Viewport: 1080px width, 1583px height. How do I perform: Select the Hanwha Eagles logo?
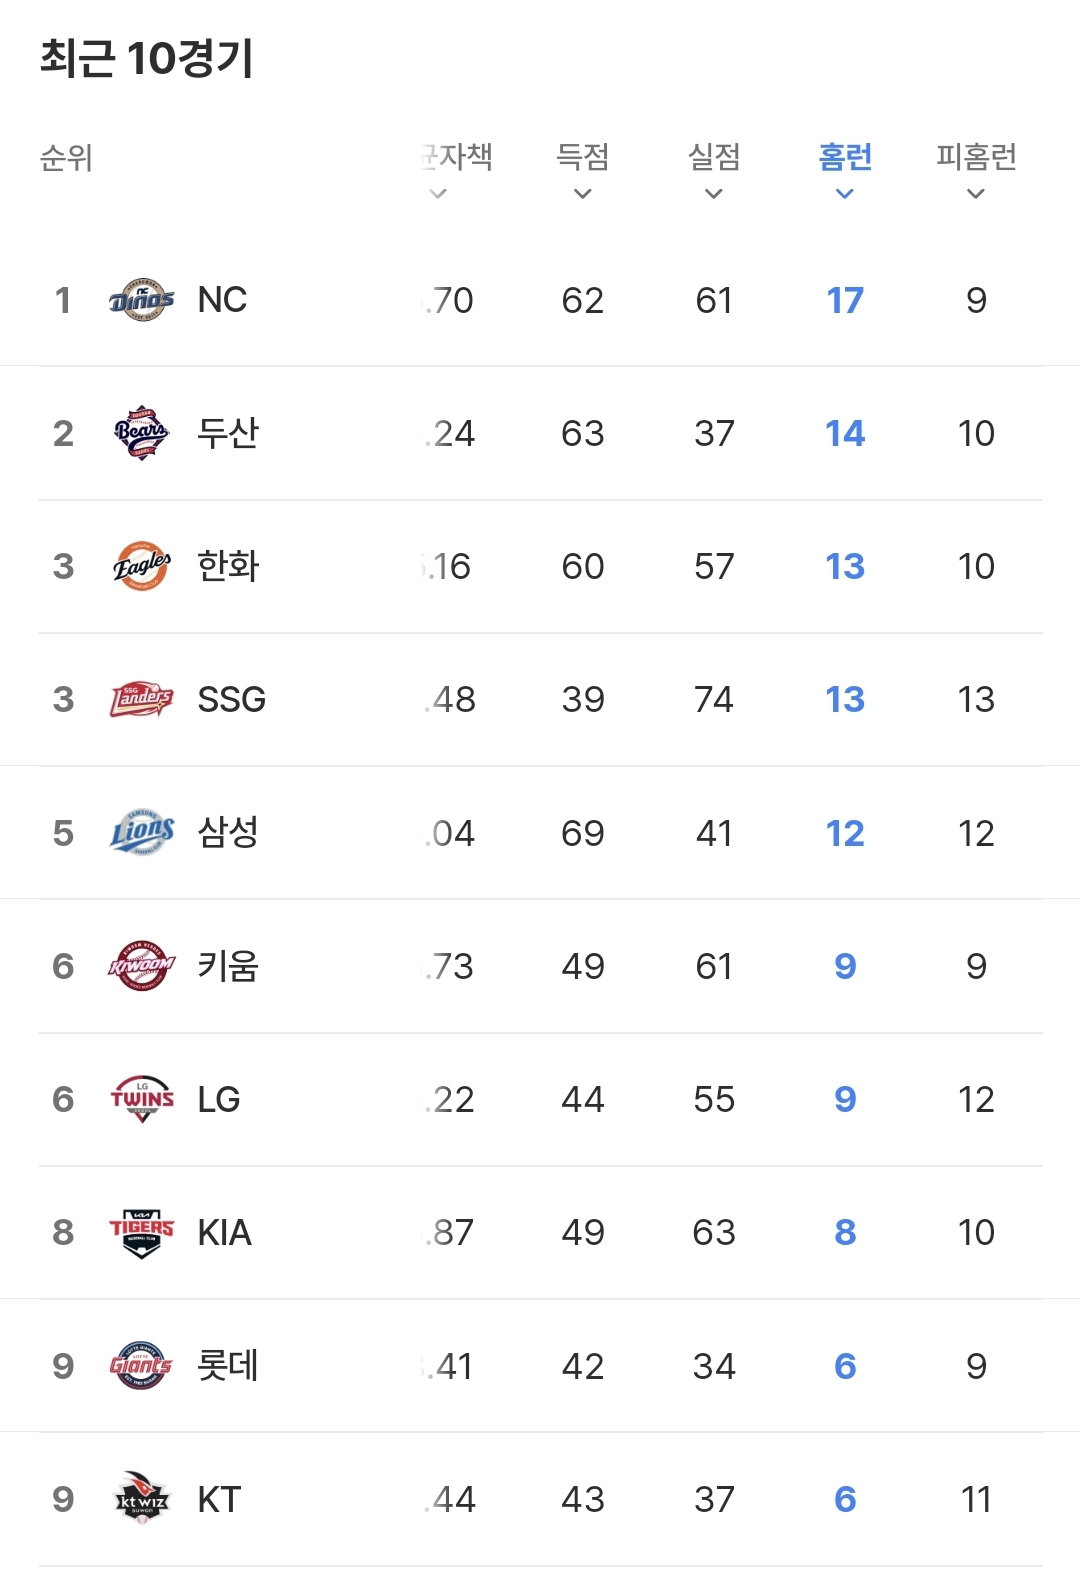[141, 566]
